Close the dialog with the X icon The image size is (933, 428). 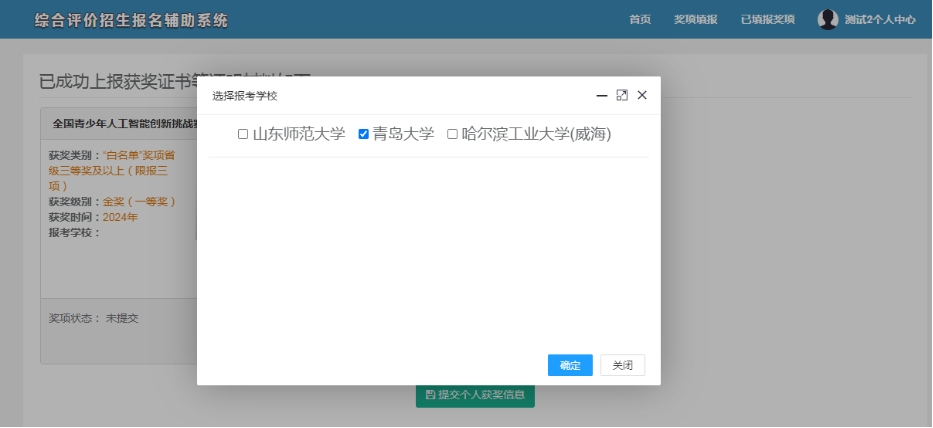[642, 95]
